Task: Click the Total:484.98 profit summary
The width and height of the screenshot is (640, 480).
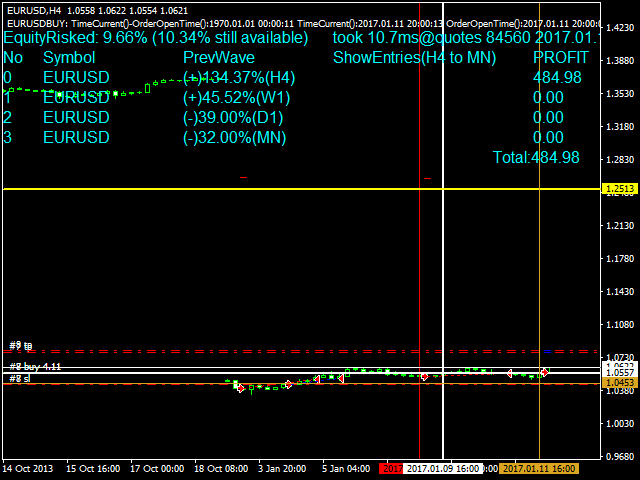Action: coord(536,157)
